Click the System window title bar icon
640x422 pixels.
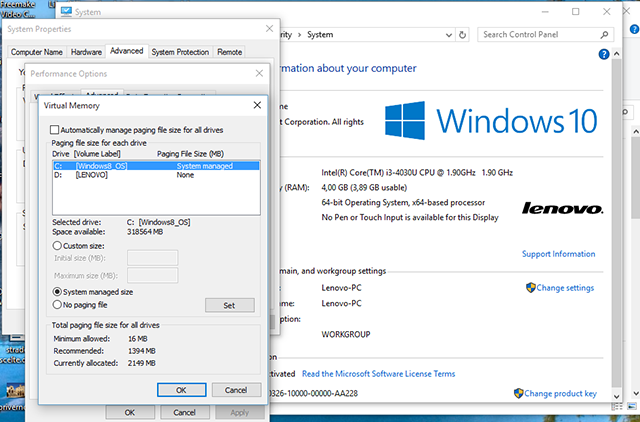pos(66,11)
